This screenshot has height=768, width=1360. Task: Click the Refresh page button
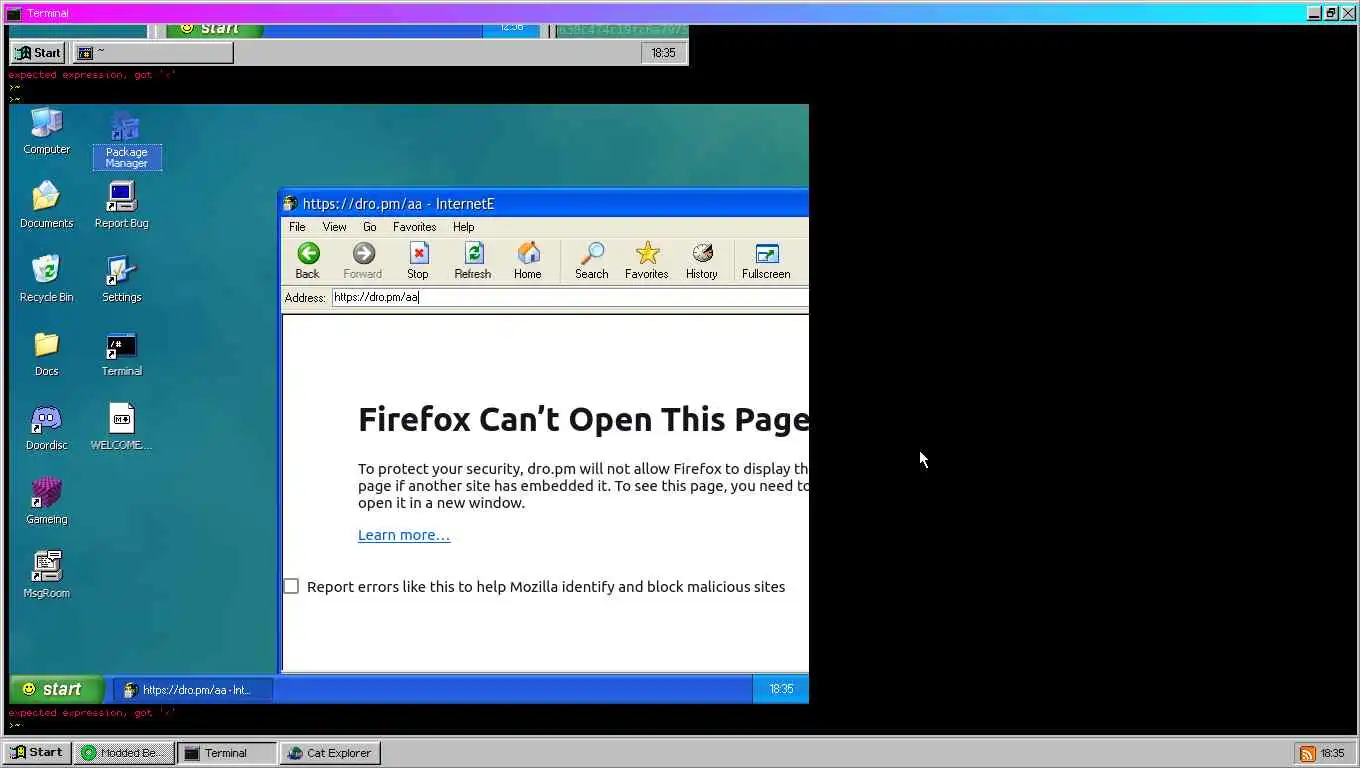[x=473, y=261]
